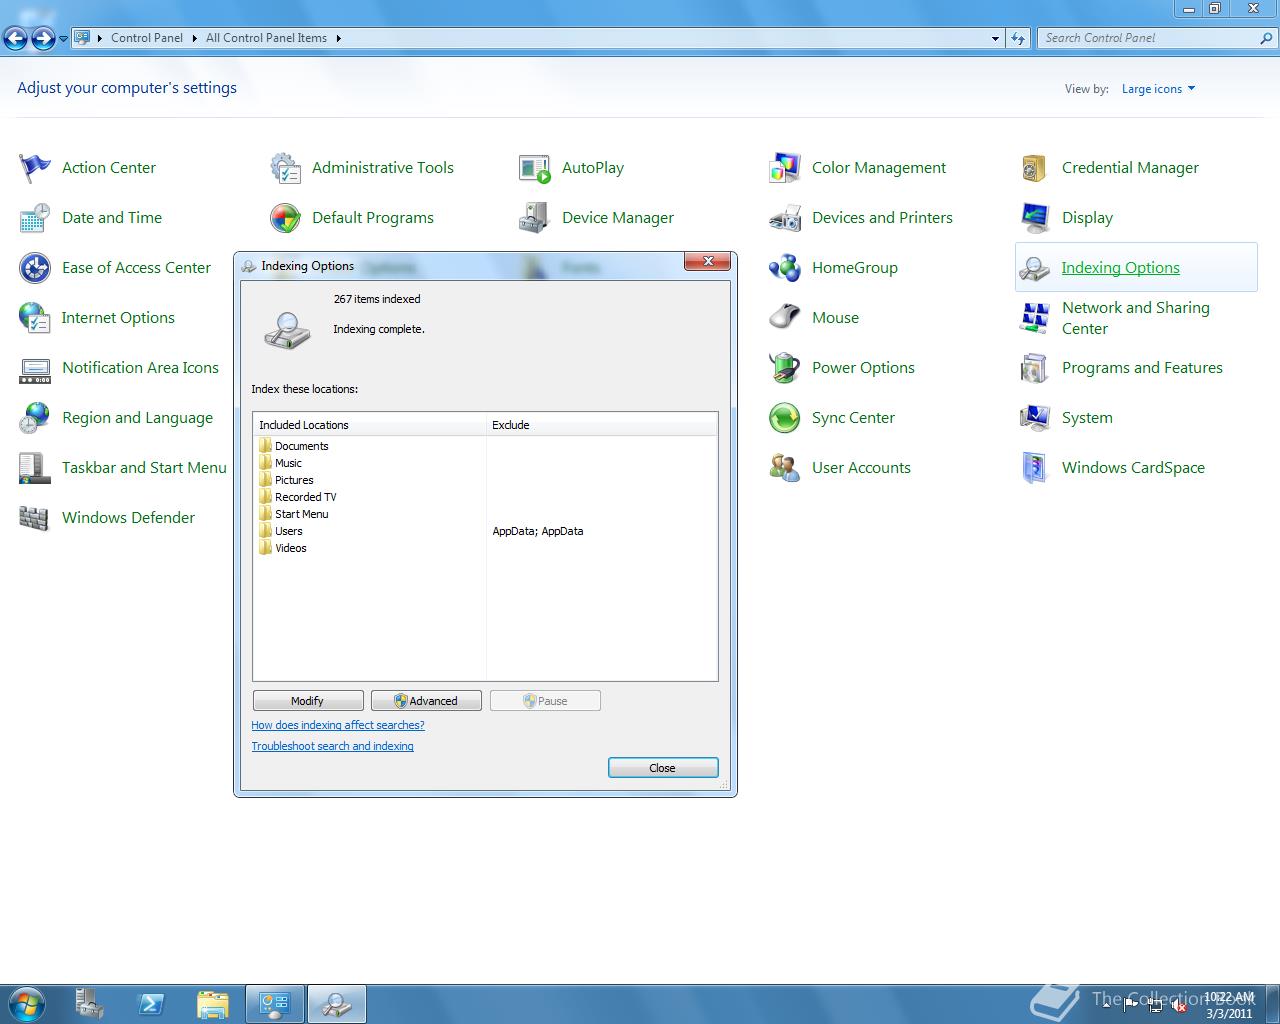Open the Windows Start orb
Screen dimensions: 1280x1024
click(26, 1003)
